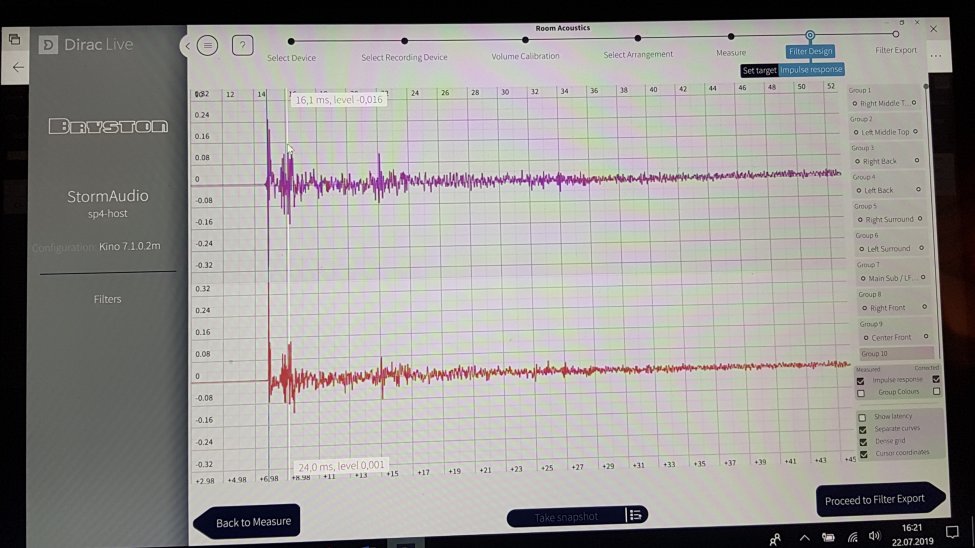975x548 pixels.
Task: Check Measured Group Colours checkbox
Action: (x=861, y=393)
